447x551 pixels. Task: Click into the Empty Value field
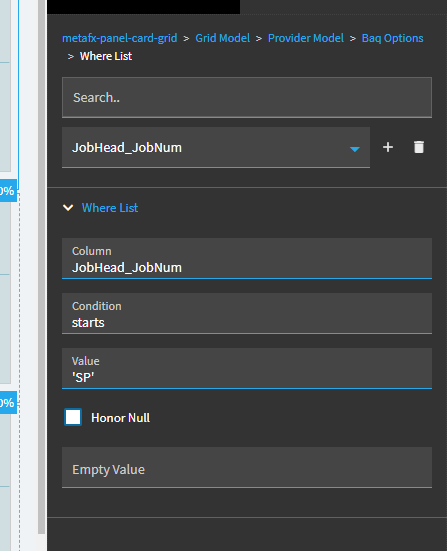coord(247,467)
